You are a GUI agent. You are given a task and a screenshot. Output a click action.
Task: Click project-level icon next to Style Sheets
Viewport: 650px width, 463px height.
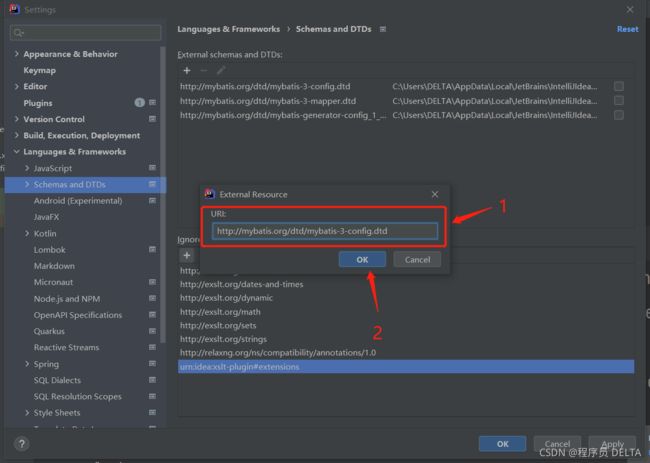tap(153, 413)
